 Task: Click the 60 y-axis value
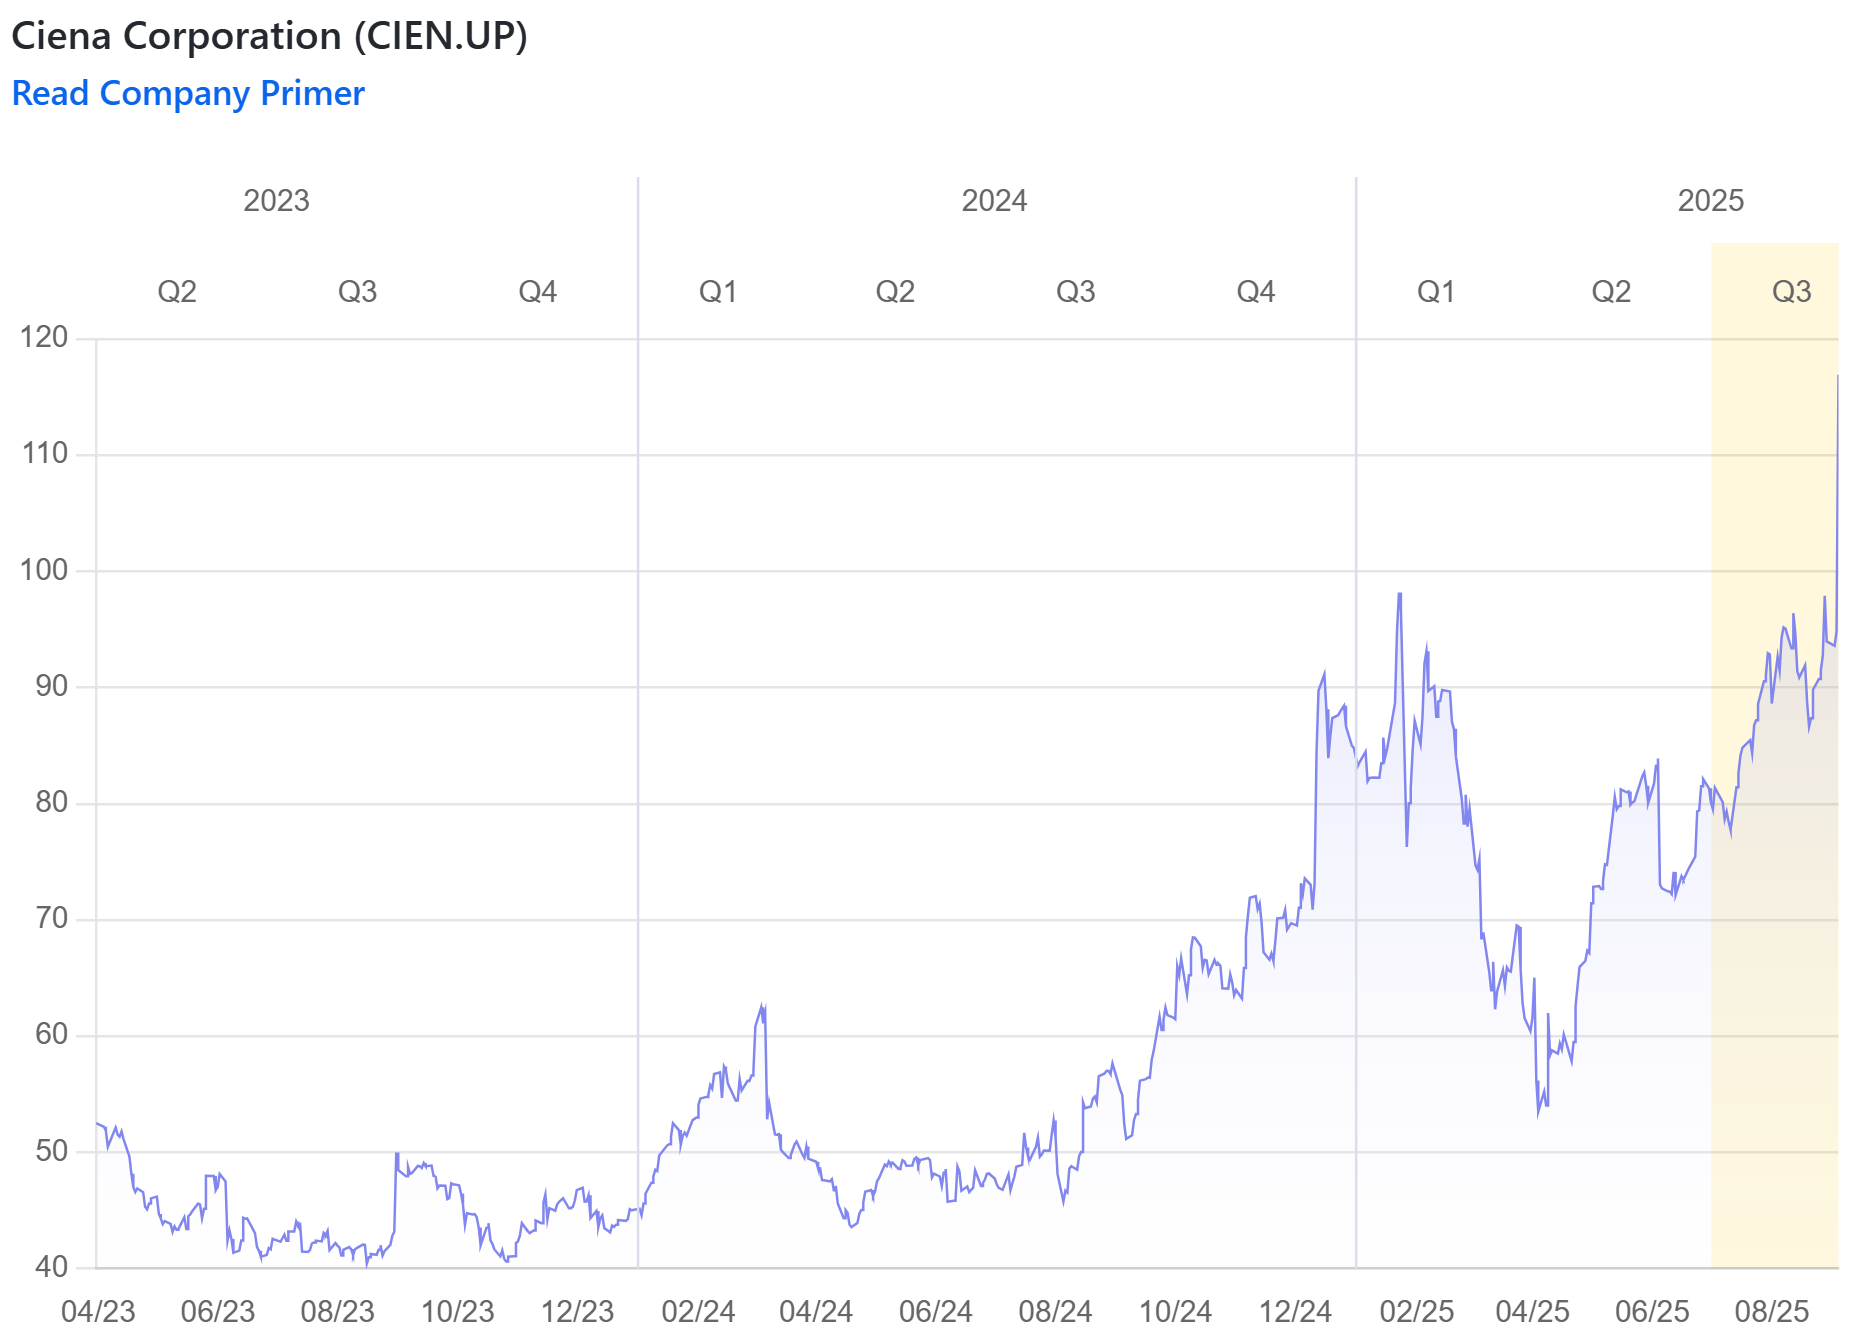(x=51, y=1034)
